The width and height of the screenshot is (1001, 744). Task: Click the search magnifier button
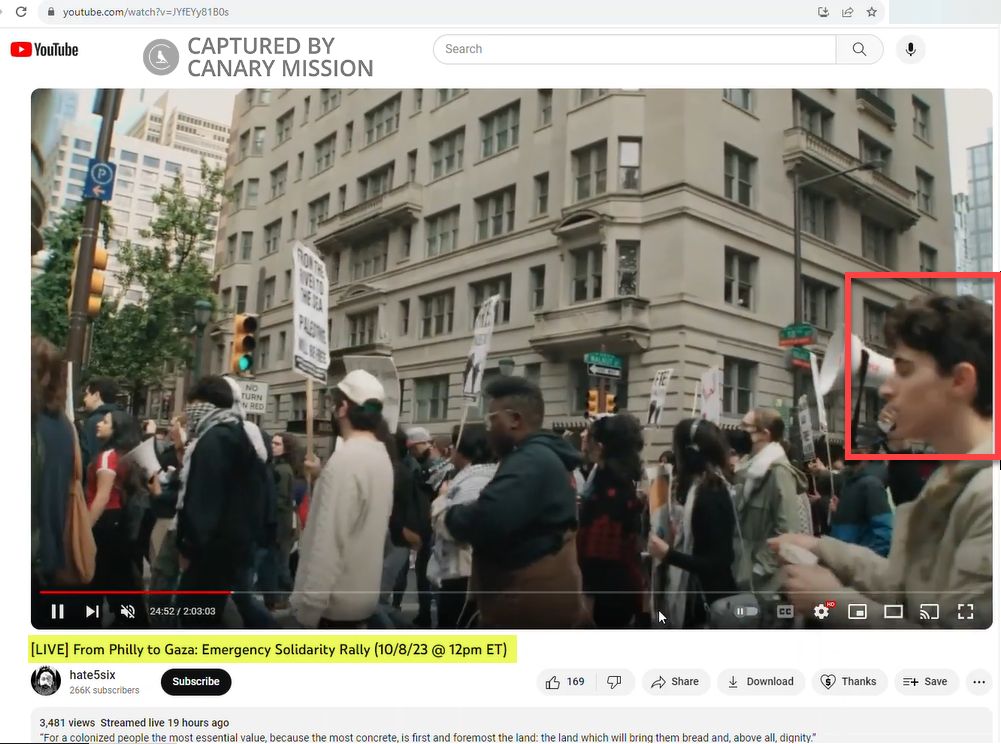(x=859, y=49)
